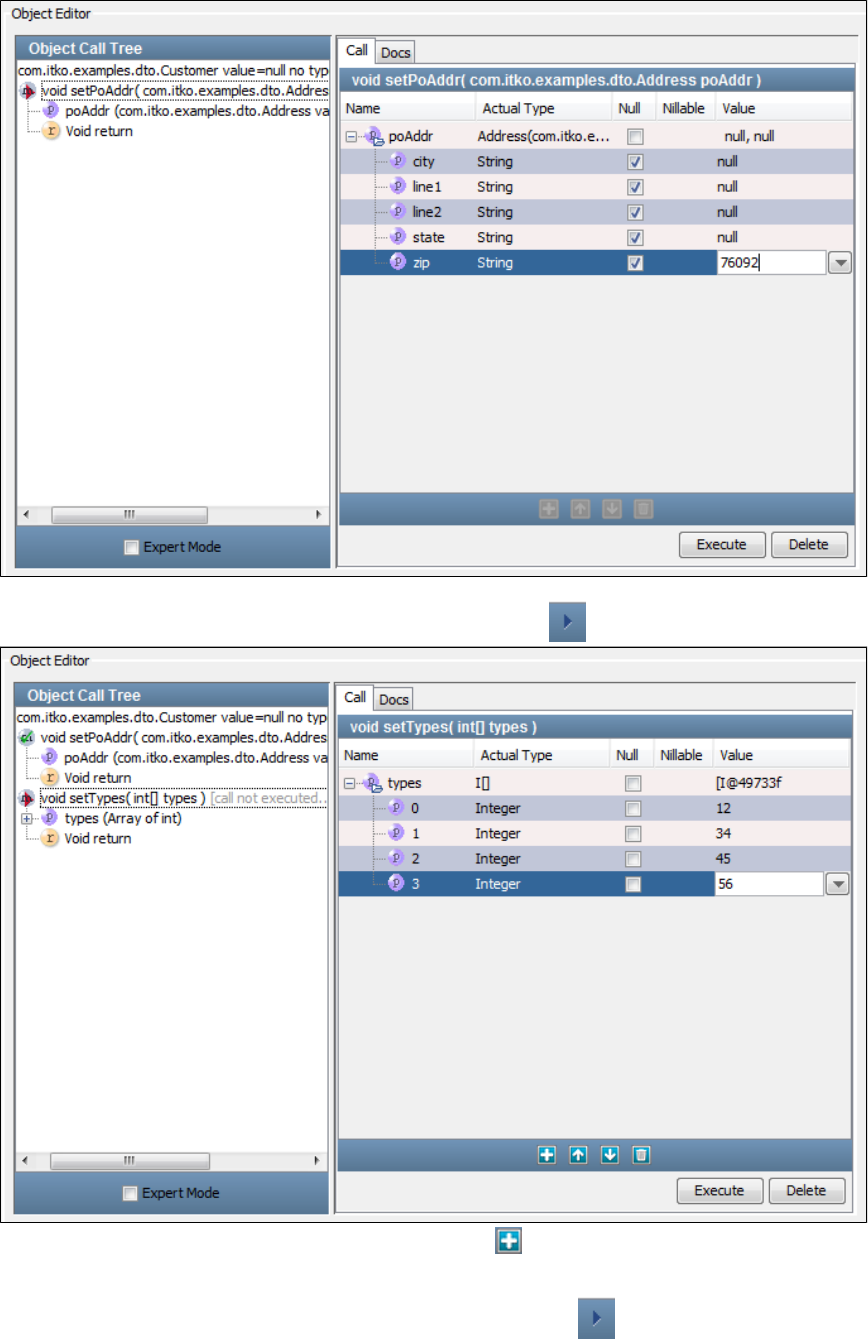This screenshot has height=1339, width=868.
Task: Click into the value field showing 56
Action: (768, 884)
